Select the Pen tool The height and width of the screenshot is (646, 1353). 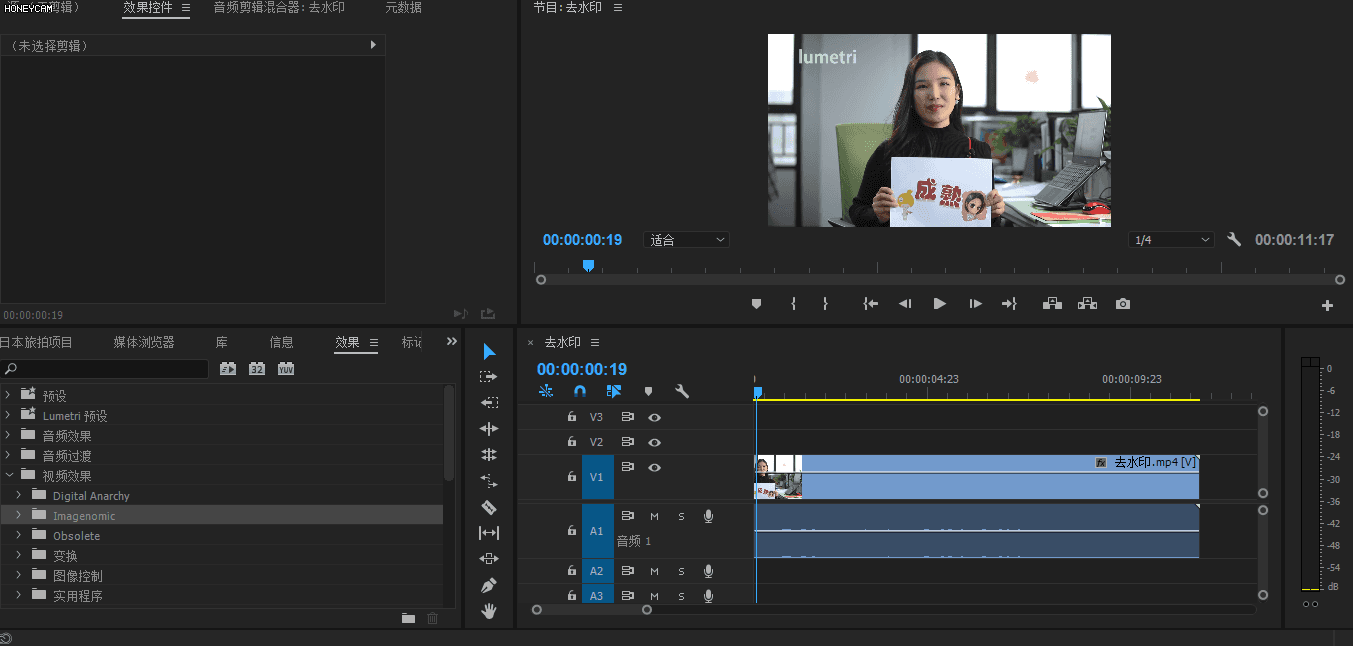(489, 585)
